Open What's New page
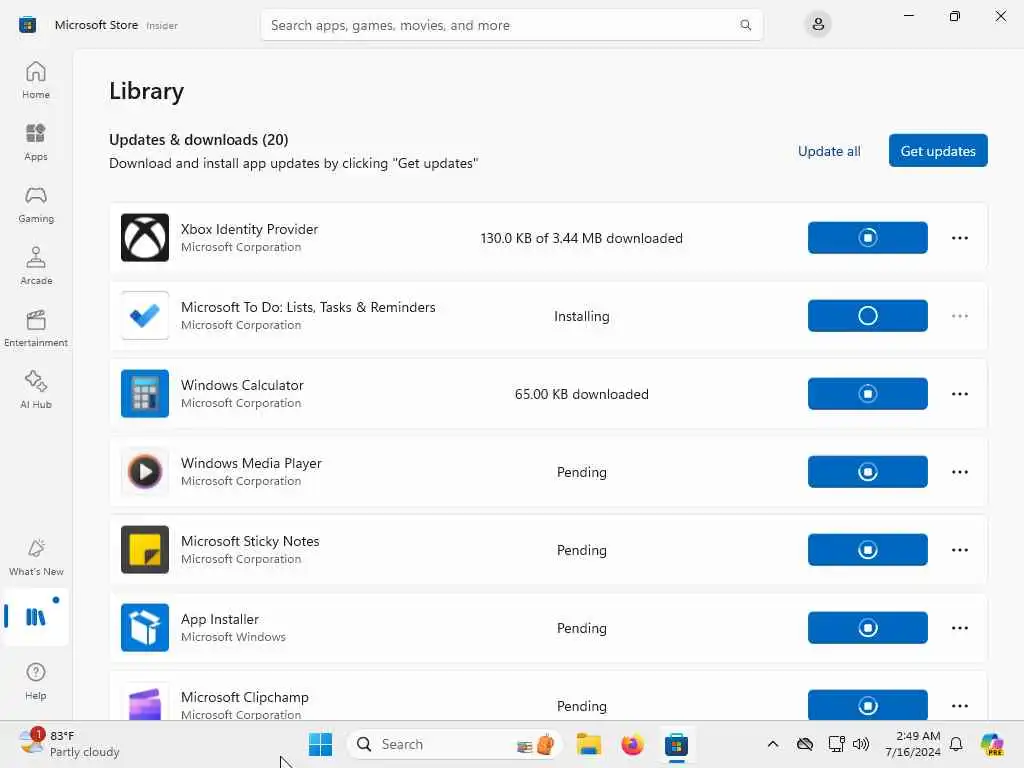Screen dimensions: 1024x768 [36, 557]
